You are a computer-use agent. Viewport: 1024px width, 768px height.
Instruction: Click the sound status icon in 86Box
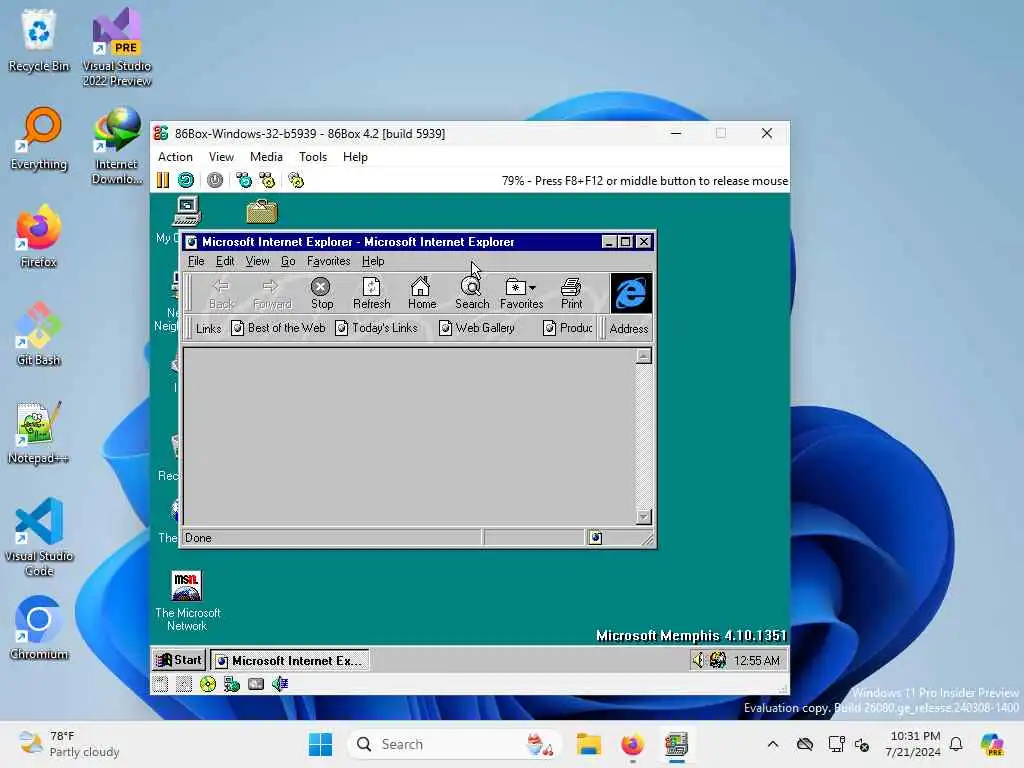coord(280,684)
